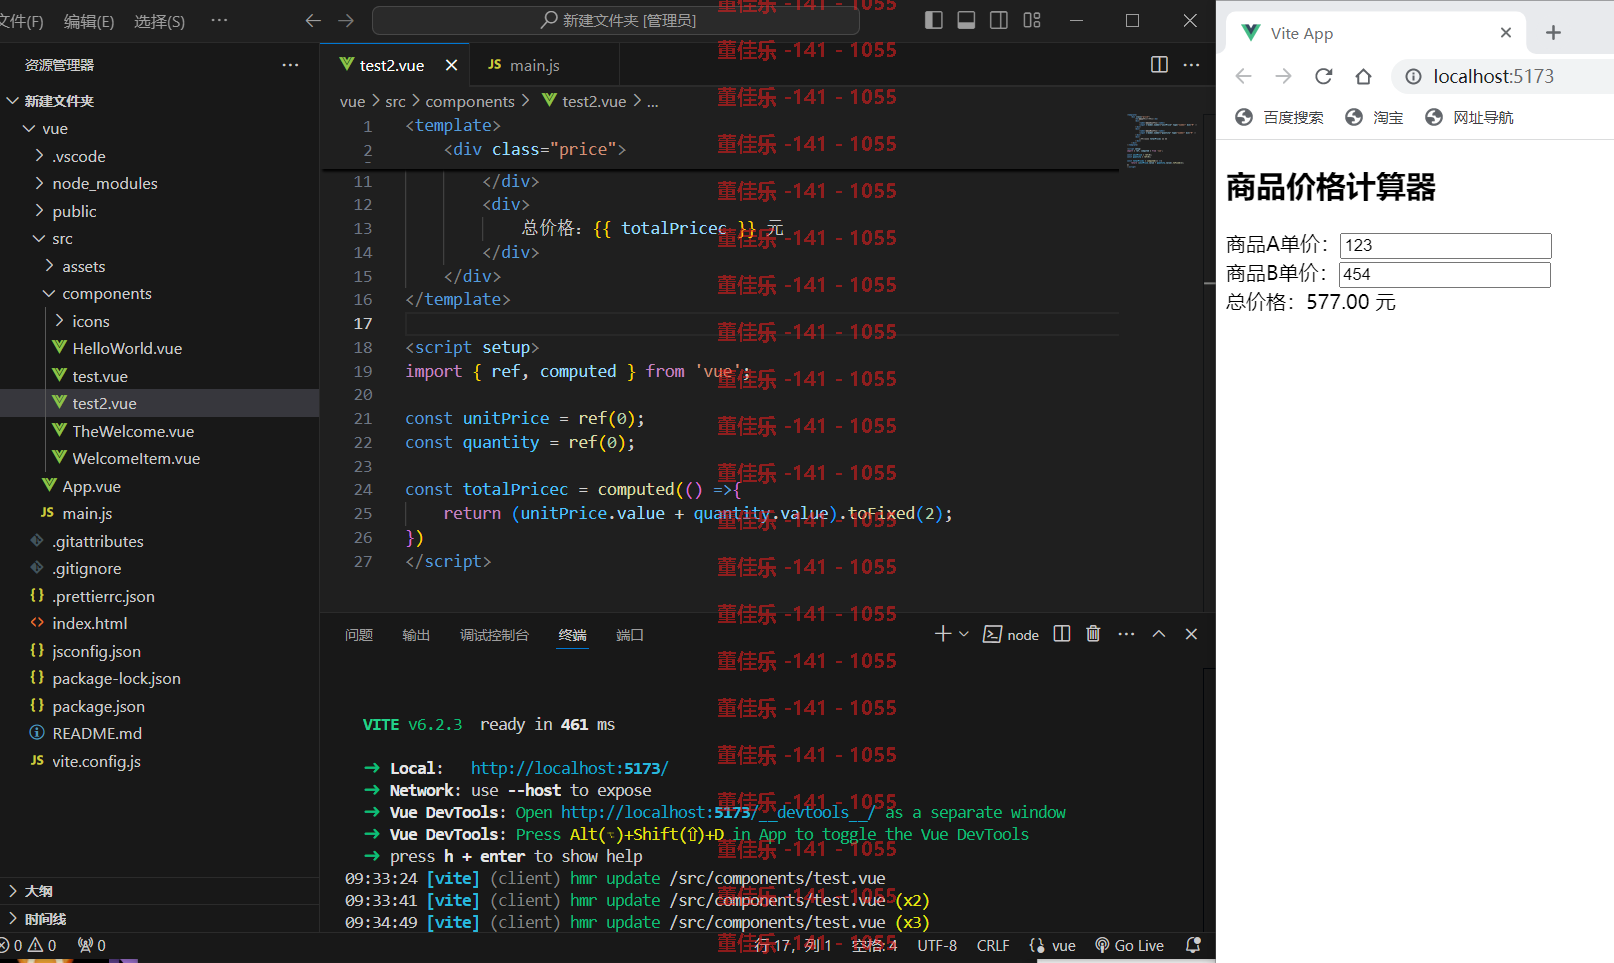1614x963 pixels.
Task: Close the Vite App browser tab
Action: 1506,33
